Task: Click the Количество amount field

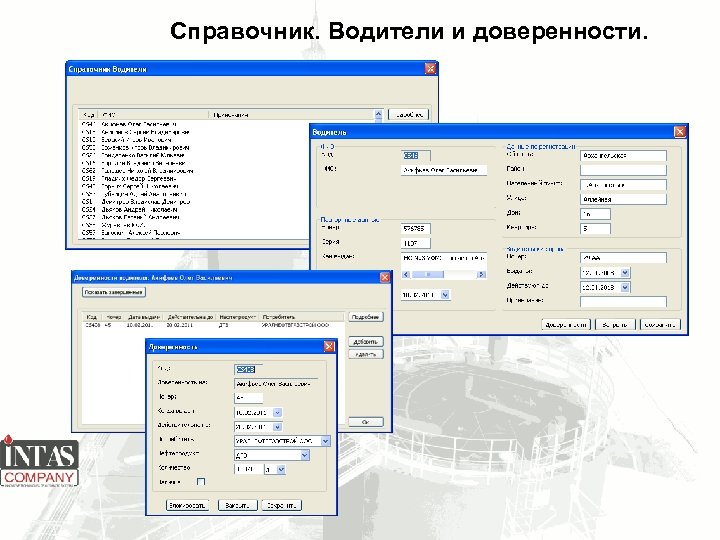Action: tap(249, 469)
